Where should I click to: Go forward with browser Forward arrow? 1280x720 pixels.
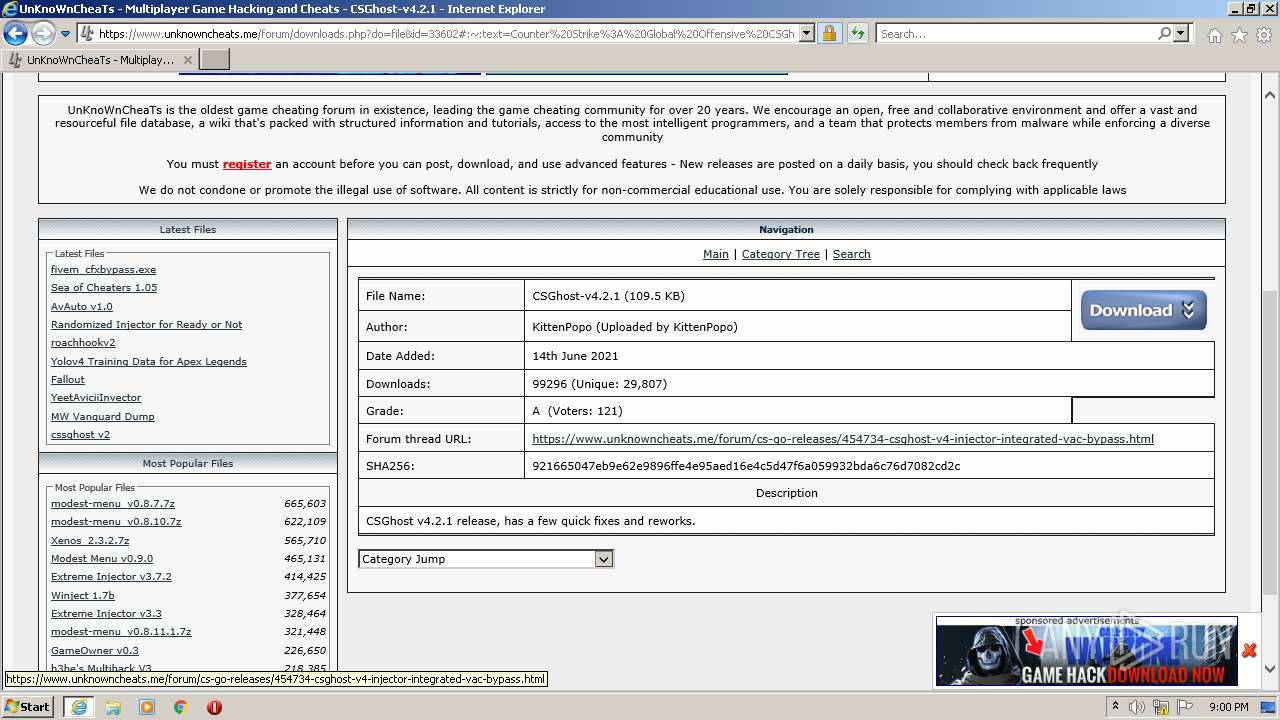click(x=43, y=33)
